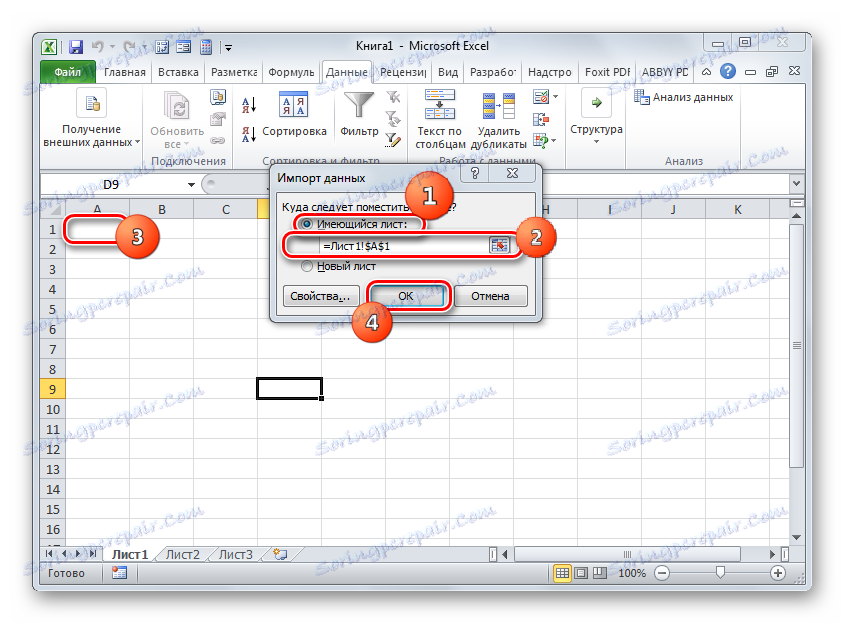The width and height of the screenshot is (845, 624).
Task: Switch to Page Layout view icon
Action: click(581, 573)
